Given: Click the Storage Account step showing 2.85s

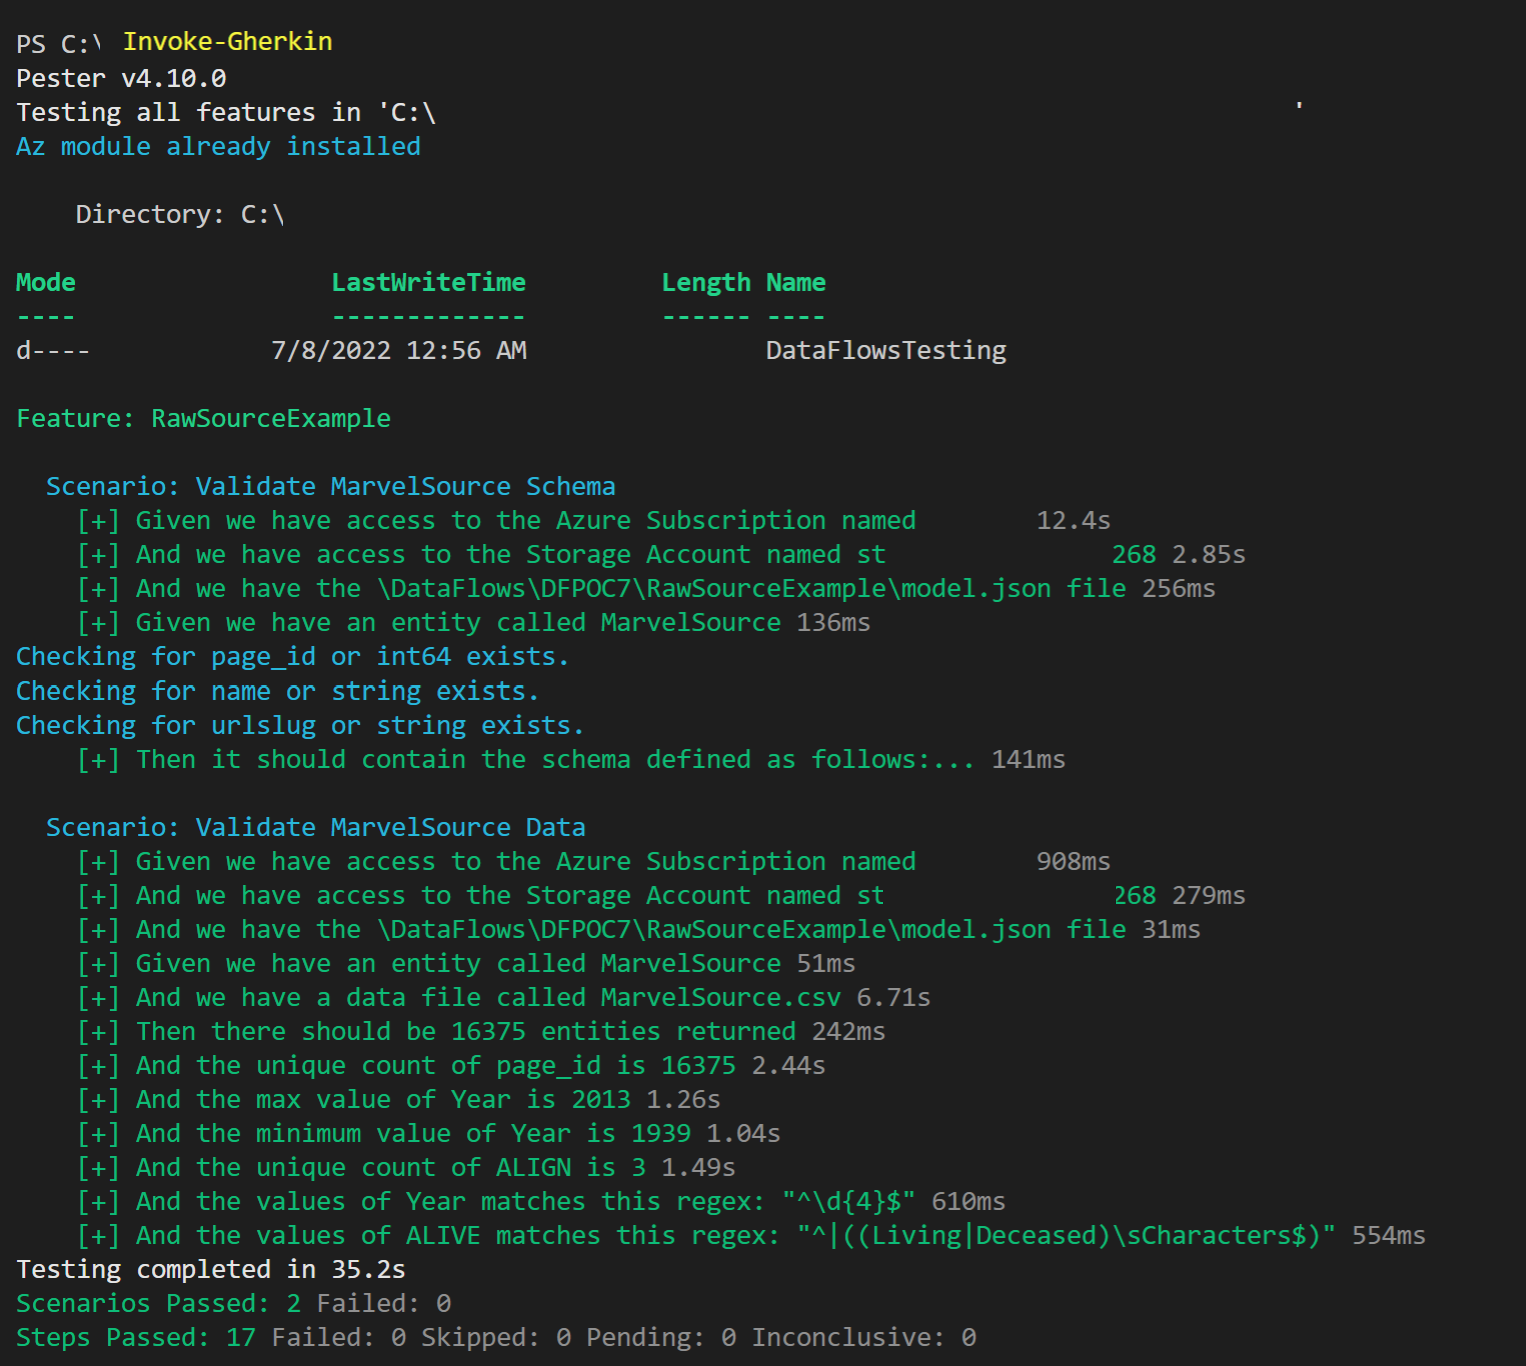Looking at the screenshot, I should tap(662, 555).
